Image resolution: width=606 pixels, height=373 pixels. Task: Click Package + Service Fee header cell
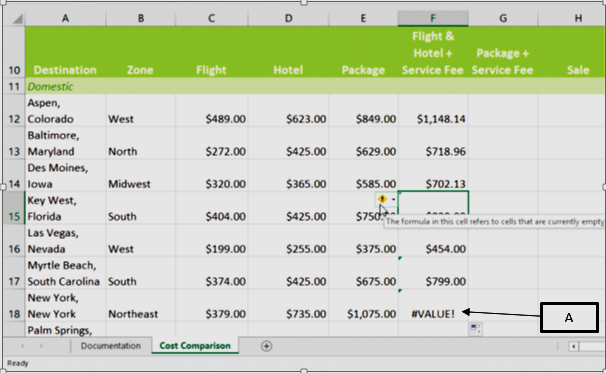(x=503, y=52)
